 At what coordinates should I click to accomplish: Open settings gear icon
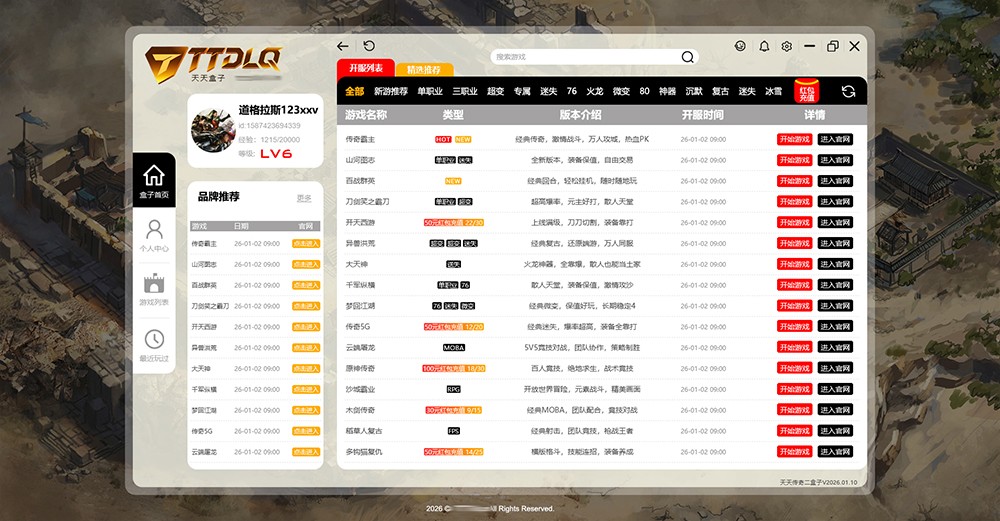tap(787, 46)
